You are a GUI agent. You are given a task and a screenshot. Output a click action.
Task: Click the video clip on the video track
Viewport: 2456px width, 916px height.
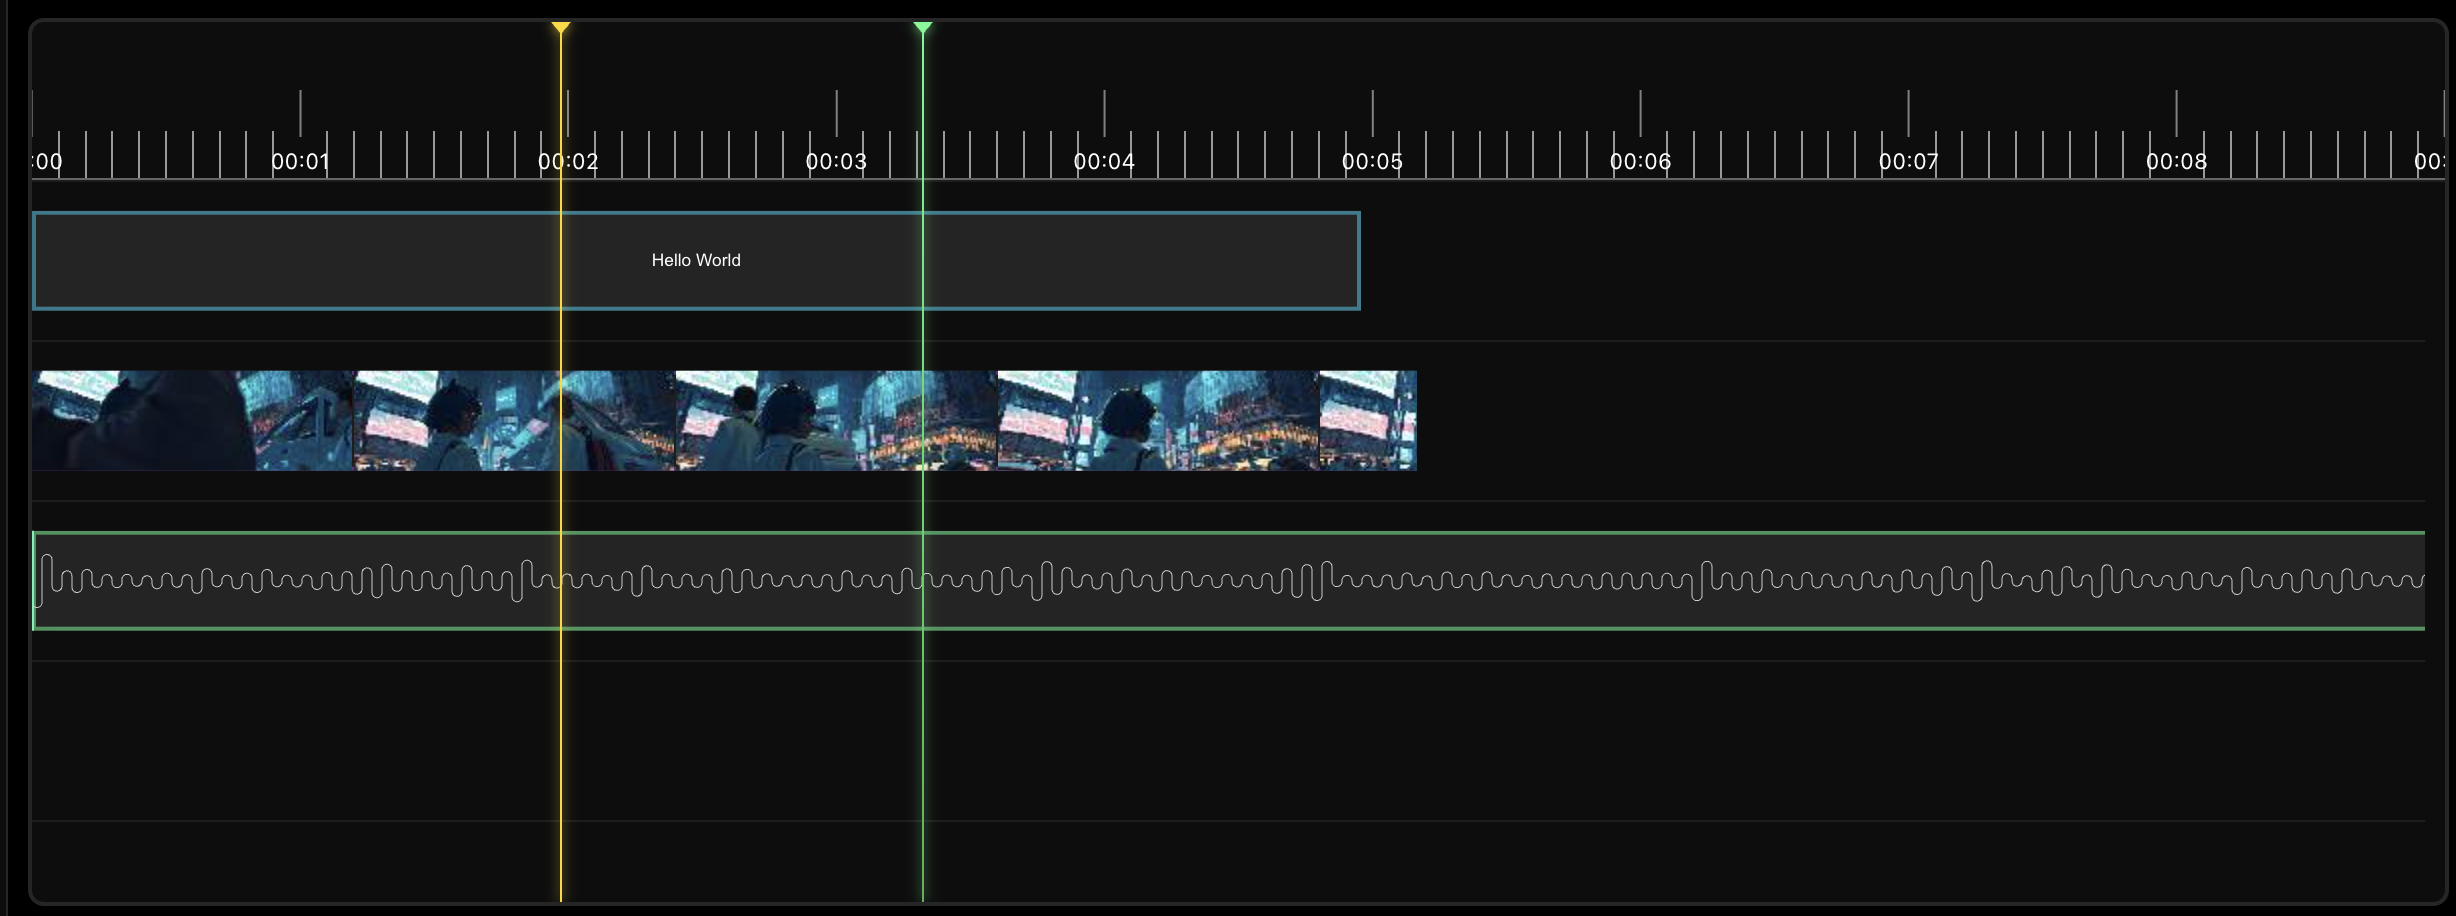(700, 420)
